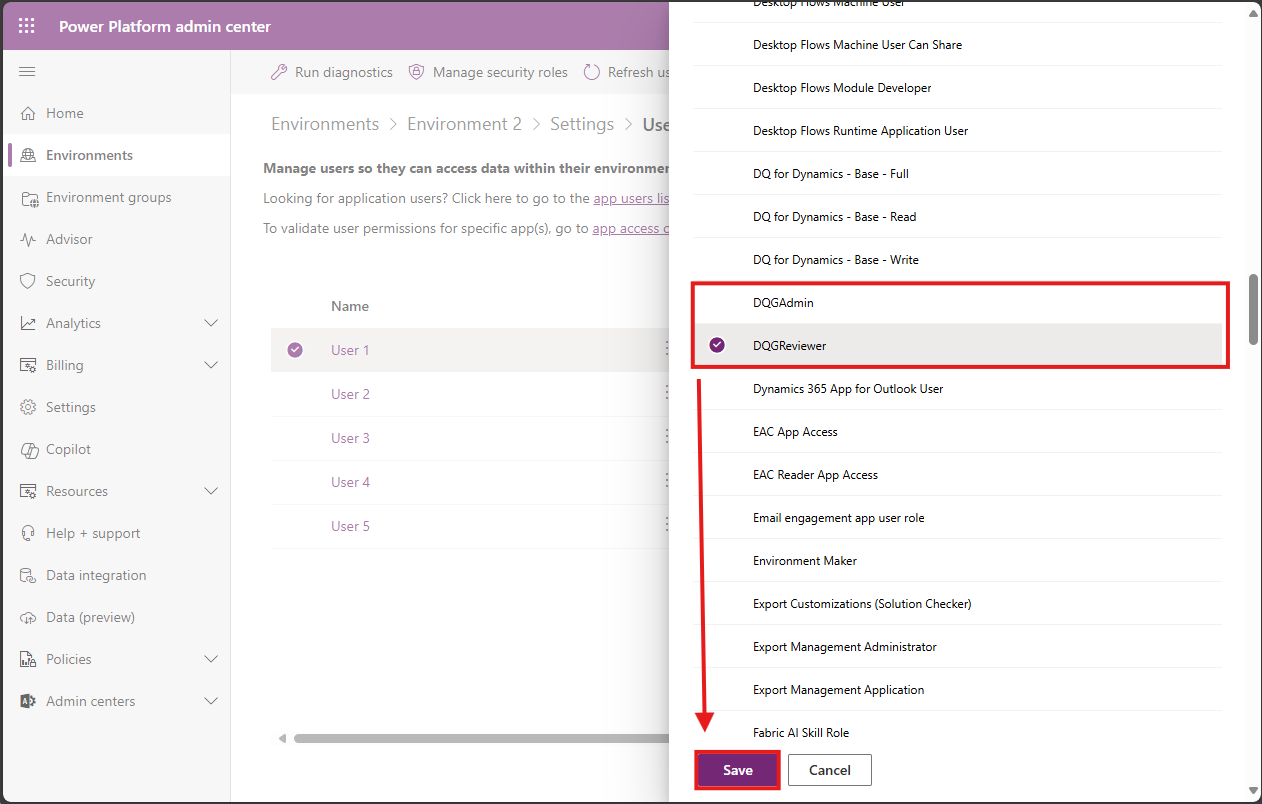Expand the Policies chevron
Viewport: 1262px width, 804px height.
click(211, 659)
